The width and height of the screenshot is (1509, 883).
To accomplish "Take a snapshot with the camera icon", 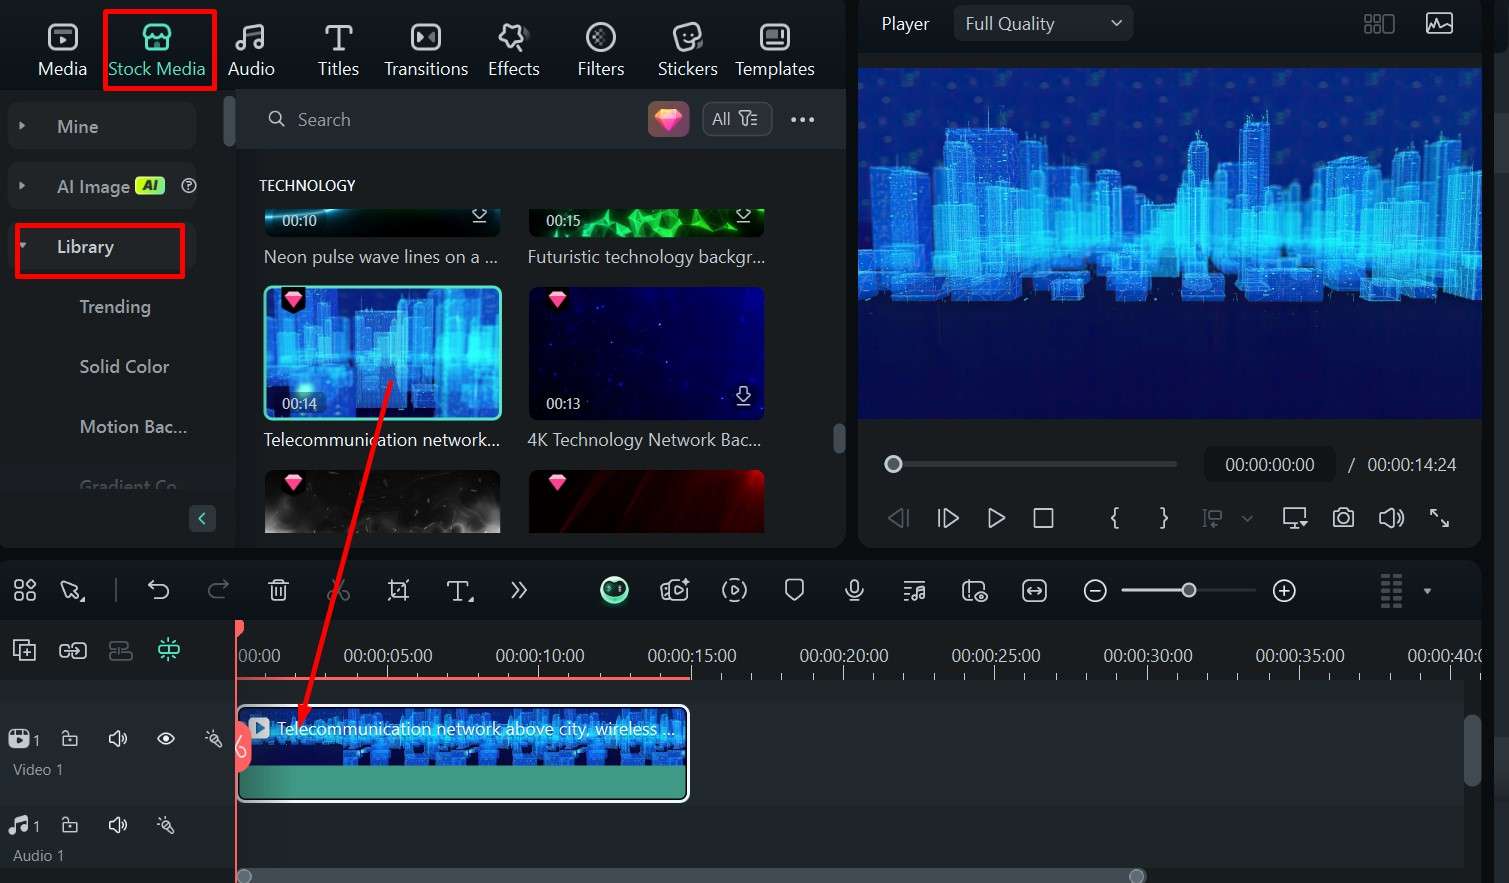I will pos(1343,518).
